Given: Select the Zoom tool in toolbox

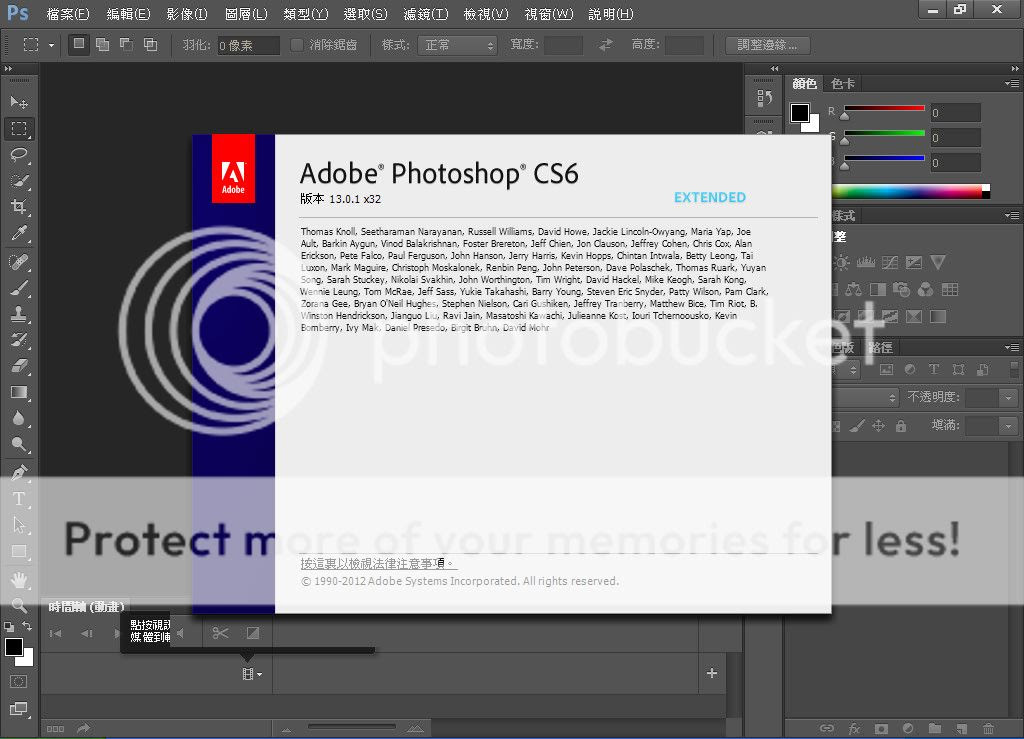Looking at the screenshot, I should pyautogui.click(x=19, y=605).
